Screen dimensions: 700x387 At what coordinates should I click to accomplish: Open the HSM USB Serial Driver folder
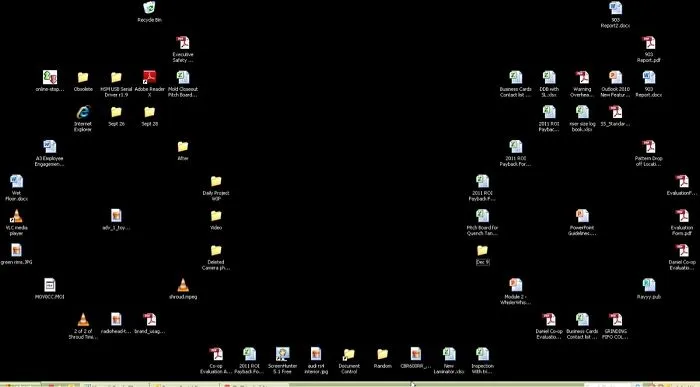116,77
